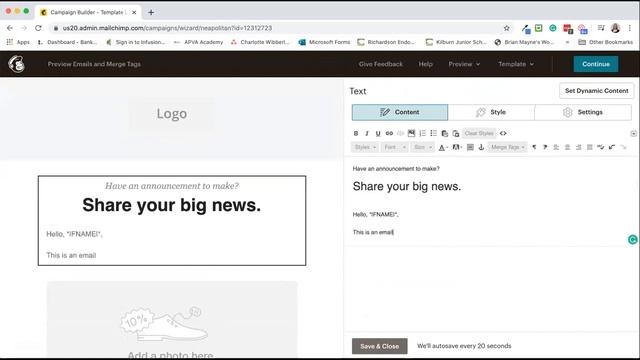This screenshot has width=640, height=360.
Task: Click the block quote toolbar icon
Action: (470, 147)
